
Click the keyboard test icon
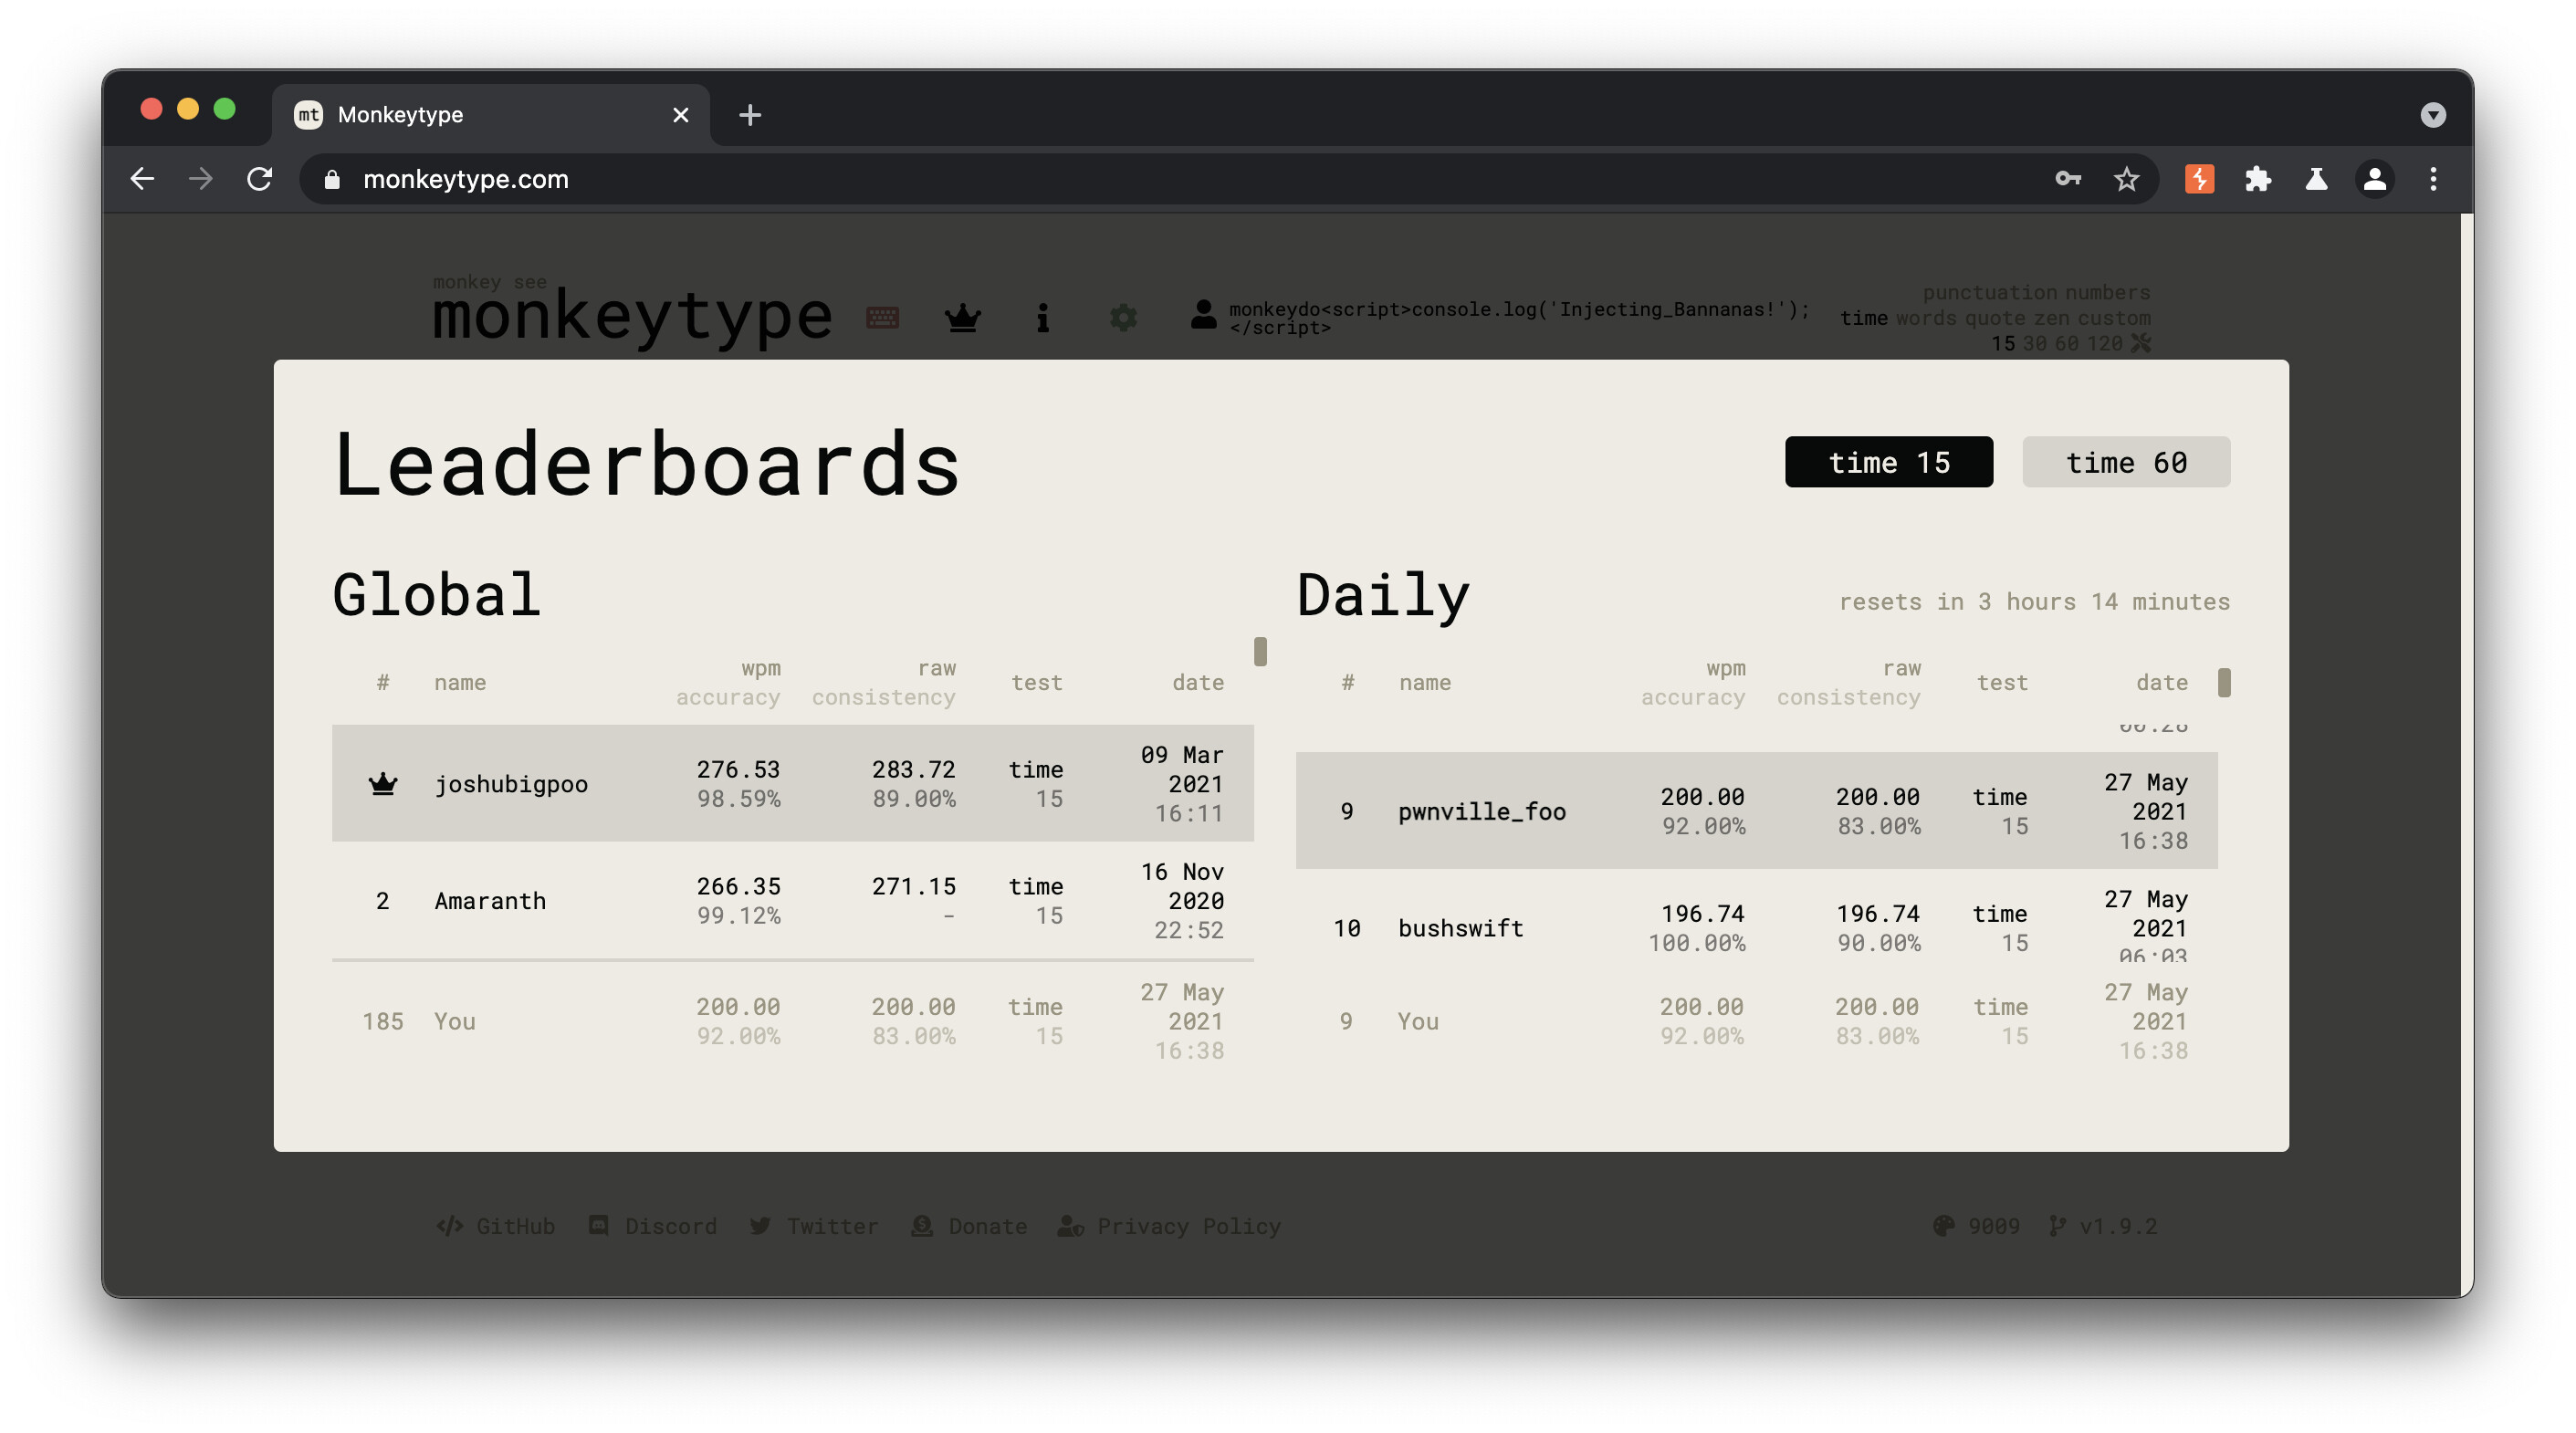[x=882, y=318]
